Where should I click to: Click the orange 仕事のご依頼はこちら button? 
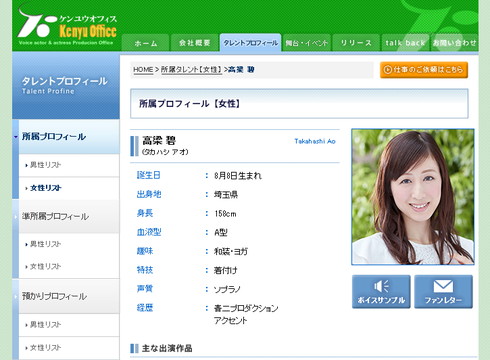pos(424,70)
